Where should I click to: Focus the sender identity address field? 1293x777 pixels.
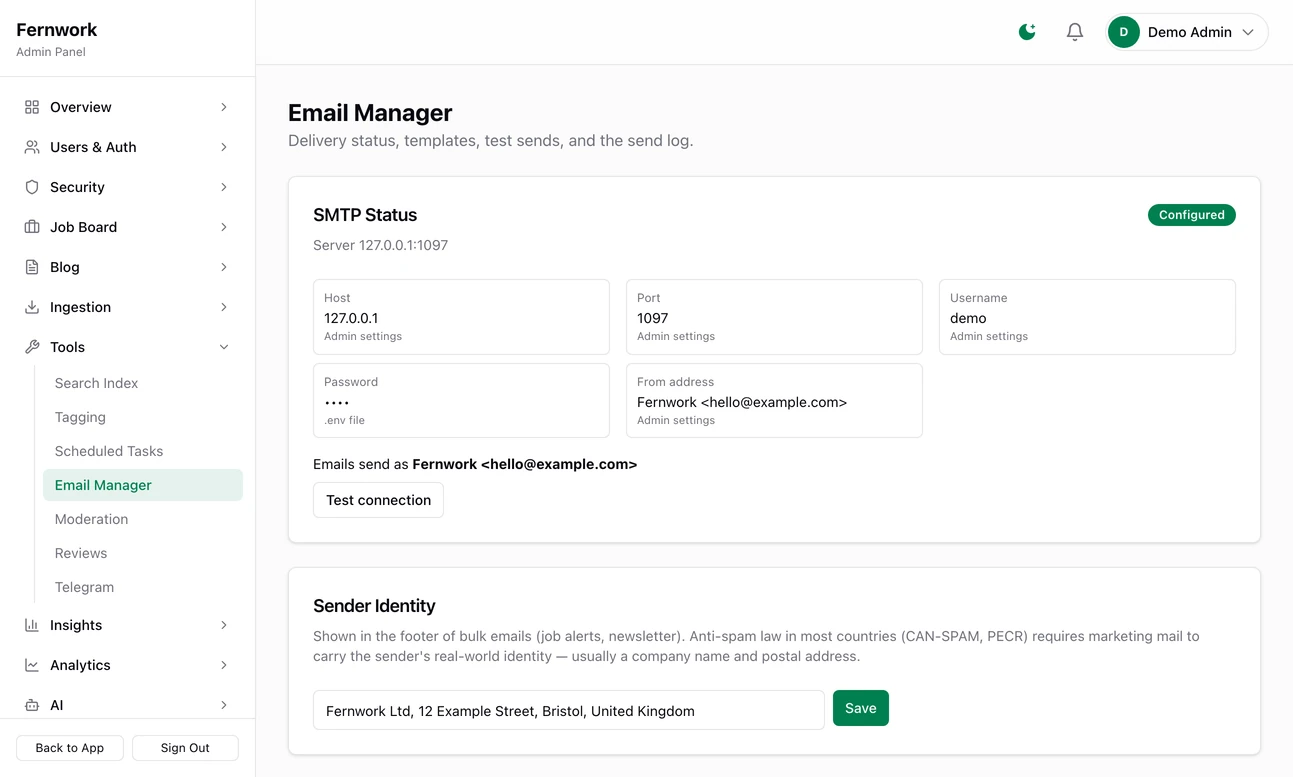coord(569,710)
